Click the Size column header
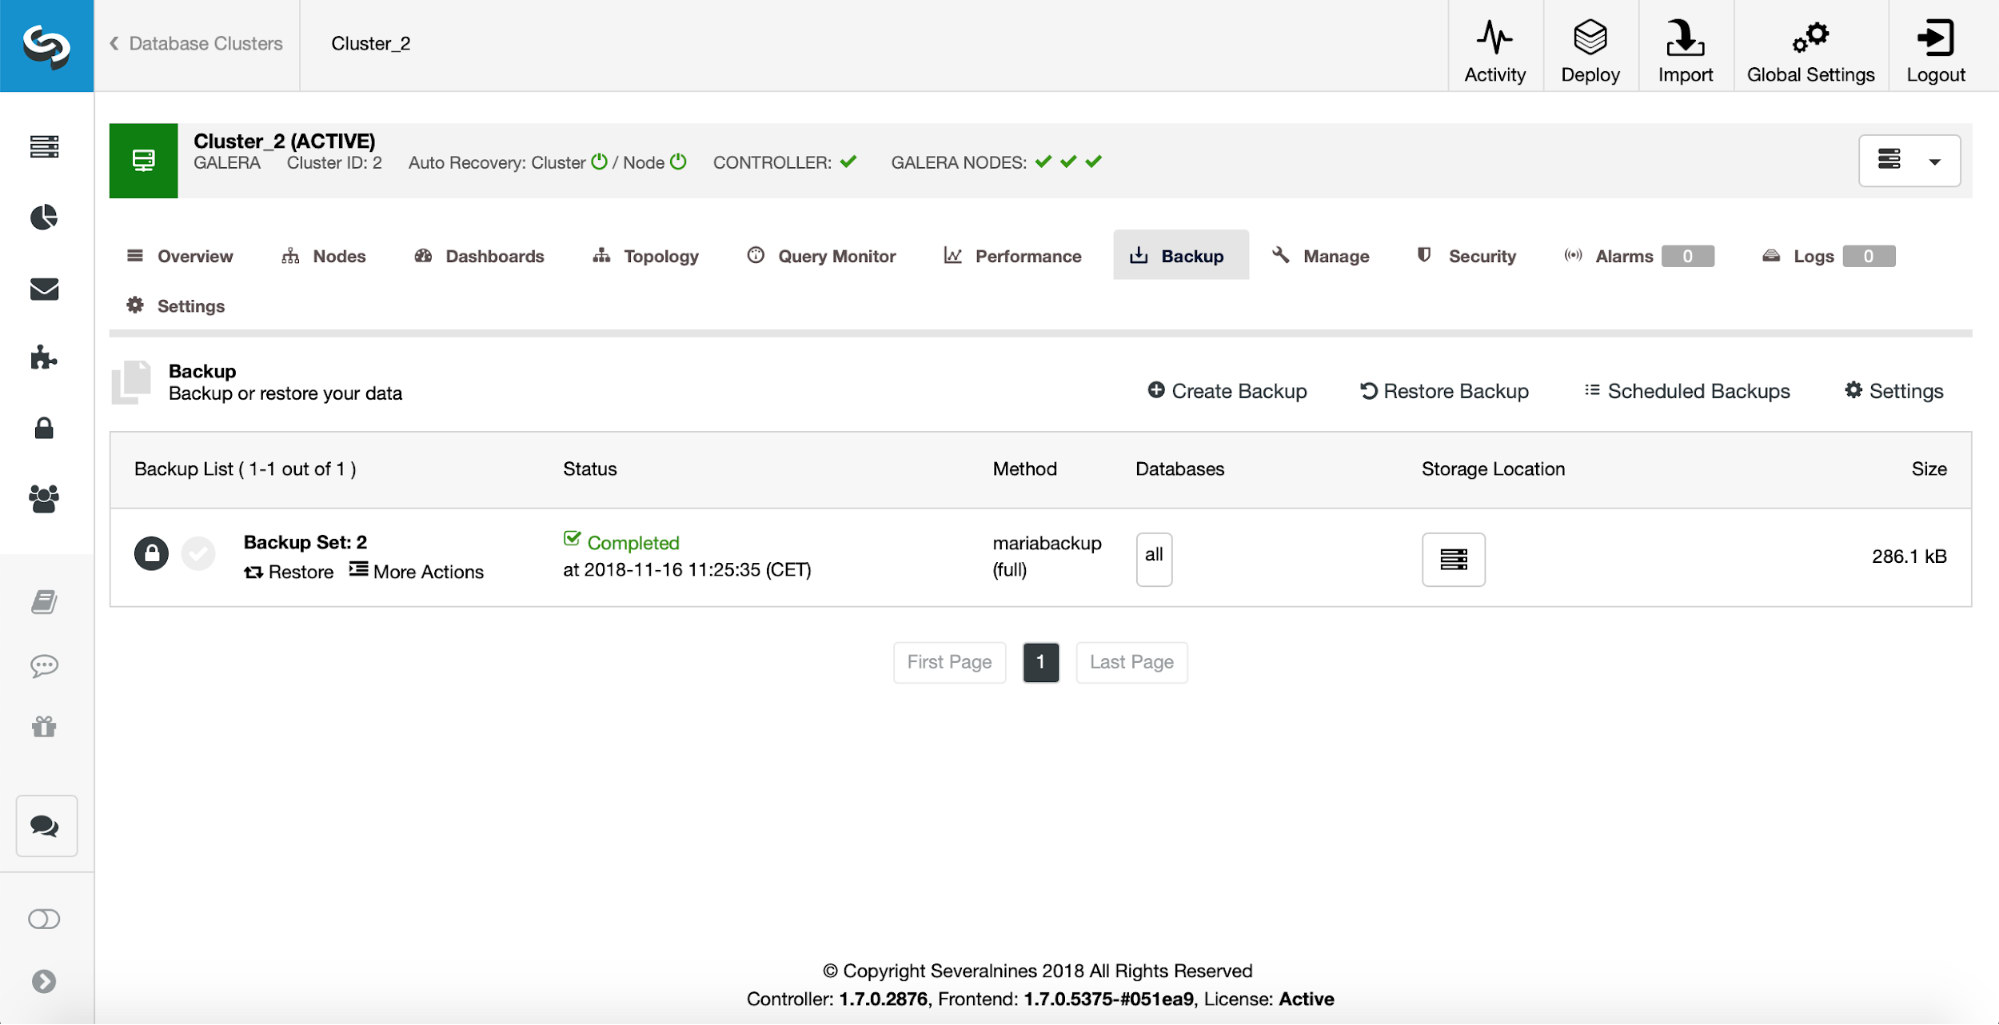The image size is (1999, 1025). pyautogui.click(x=1929, y=469)
